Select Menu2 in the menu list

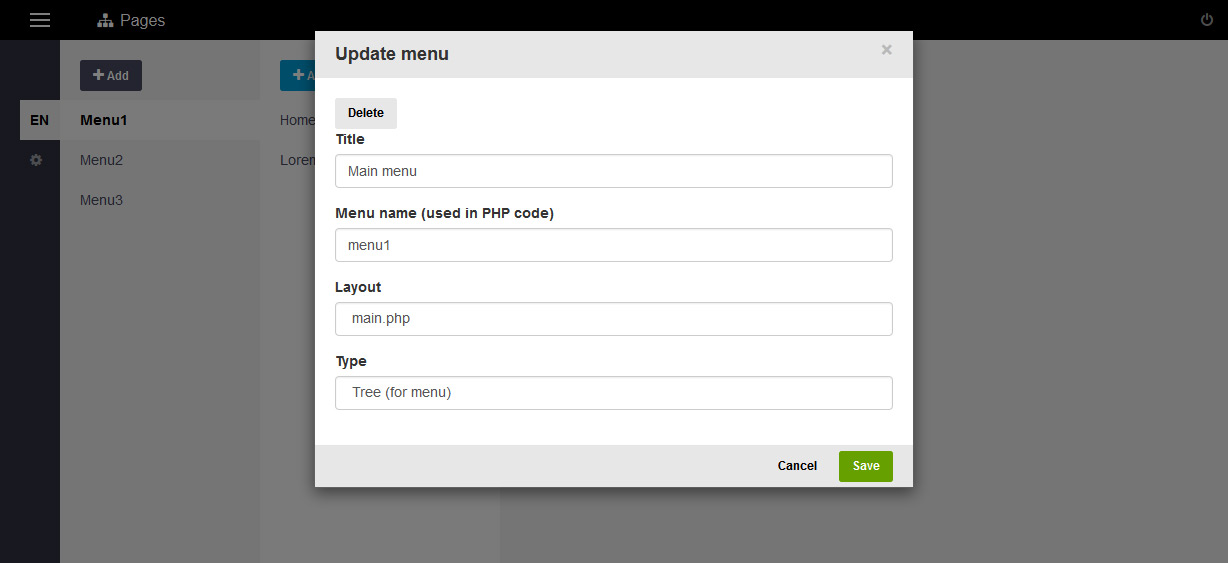[x=102, y=160]
